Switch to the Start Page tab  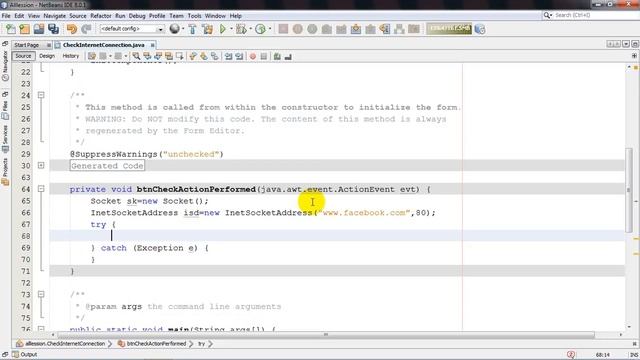click(x=27, y=45)
